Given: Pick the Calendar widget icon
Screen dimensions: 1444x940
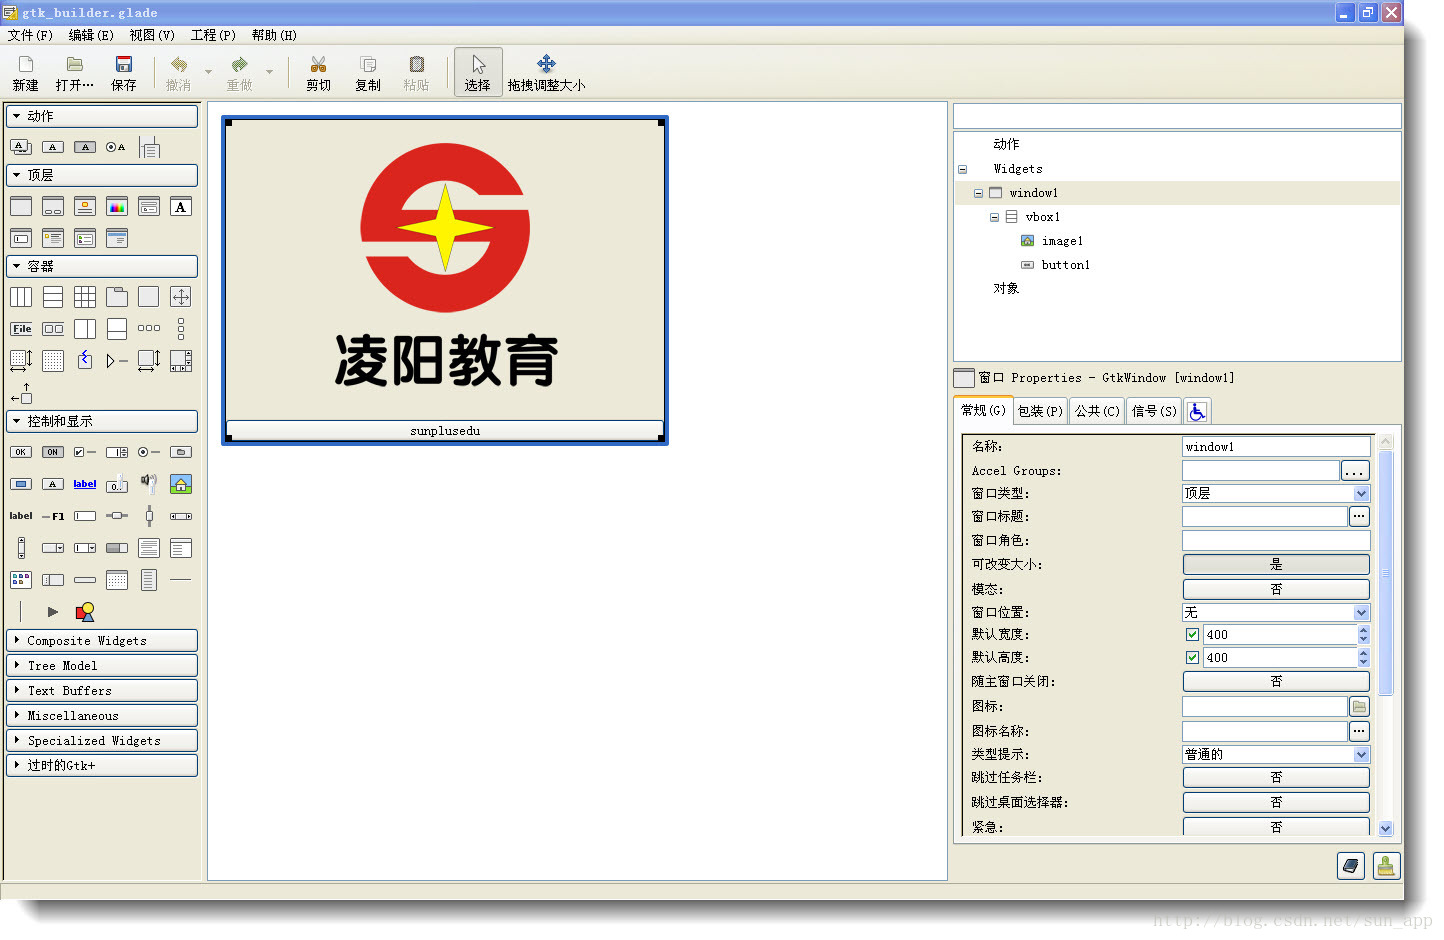Looking at the screenshot, I should click(117, 580).
